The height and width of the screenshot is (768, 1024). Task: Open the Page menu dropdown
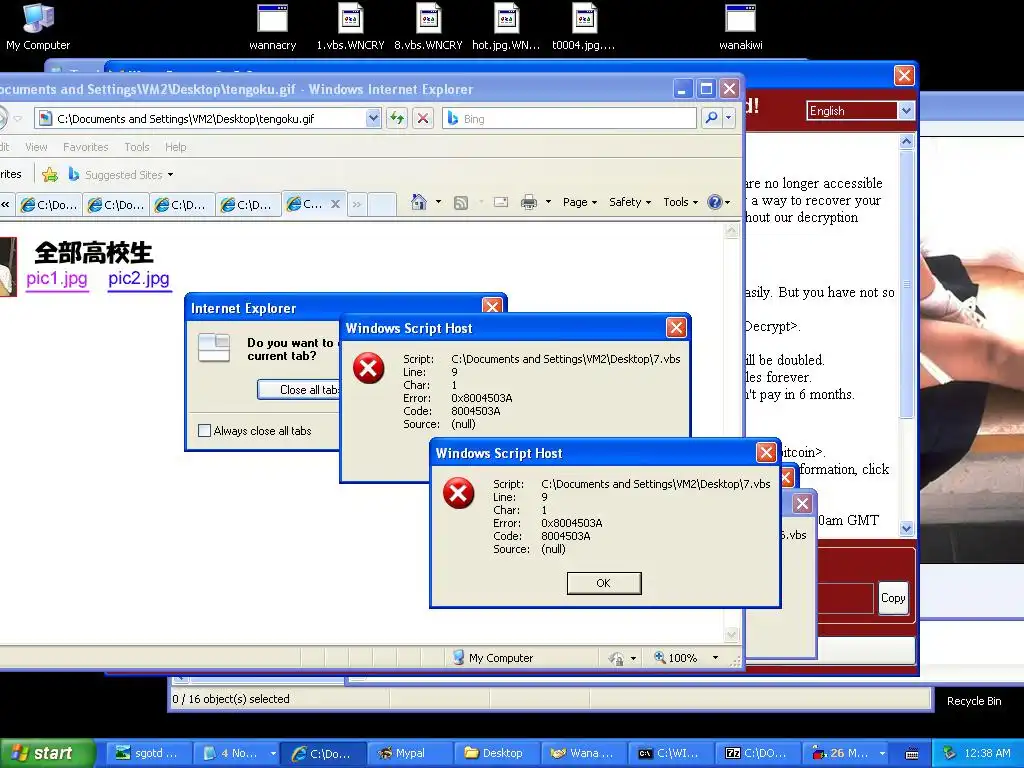580,202
